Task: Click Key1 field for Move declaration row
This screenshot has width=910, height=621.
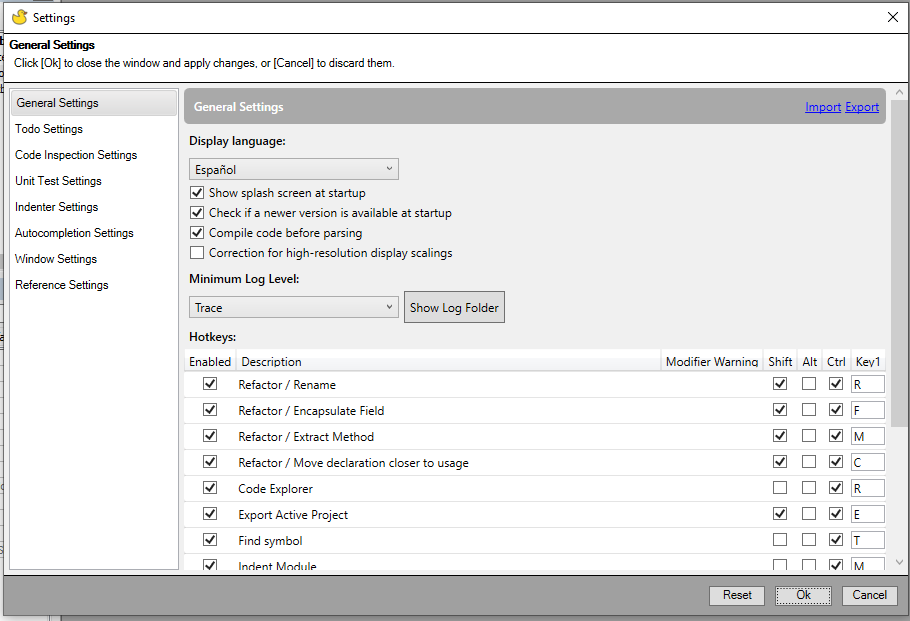Action: pyautogui.click(x=868, y=462)
